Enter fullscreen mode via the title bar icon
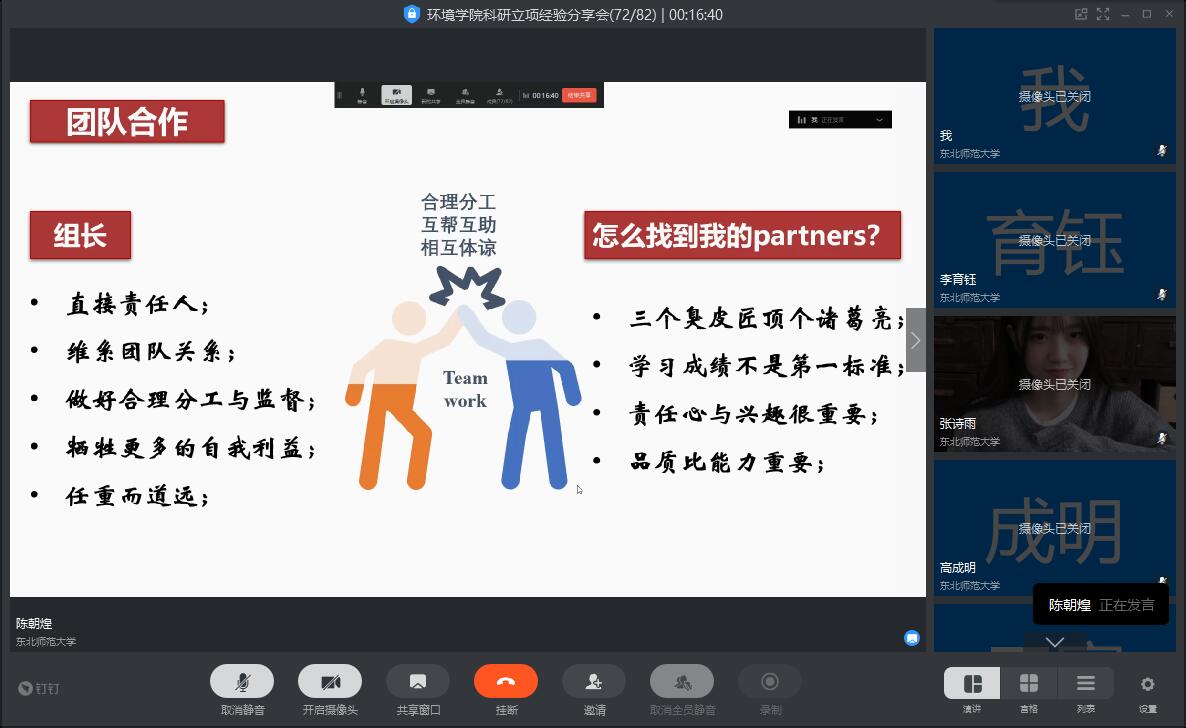 click(1103, 14)
